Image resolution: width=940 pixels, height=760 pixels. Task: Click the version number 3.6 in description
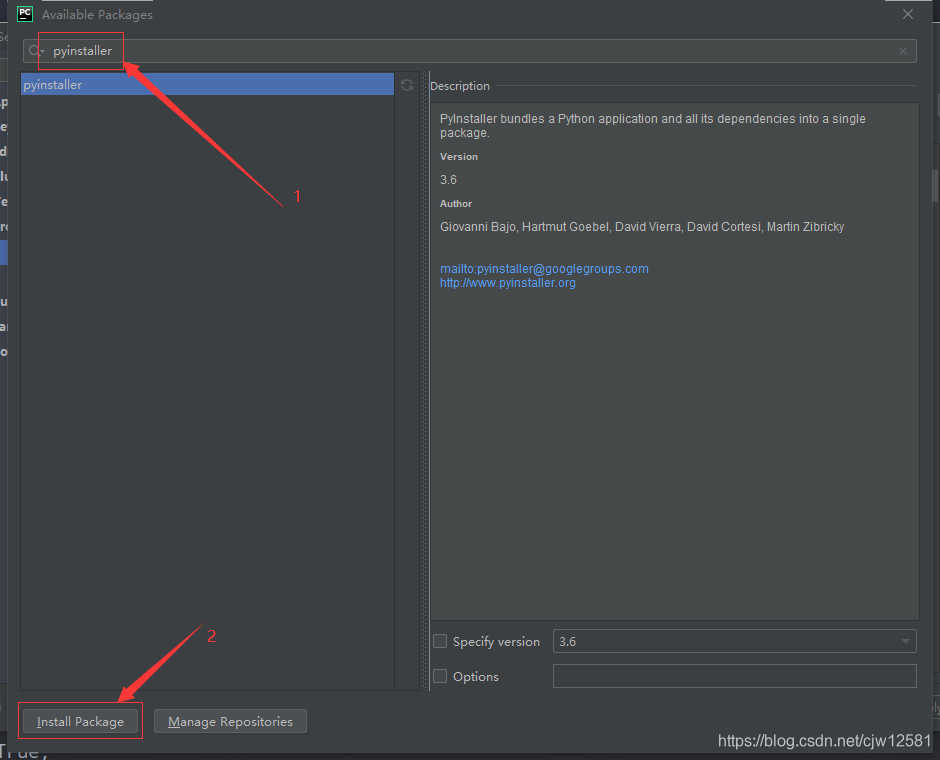(x=448, y=180)
